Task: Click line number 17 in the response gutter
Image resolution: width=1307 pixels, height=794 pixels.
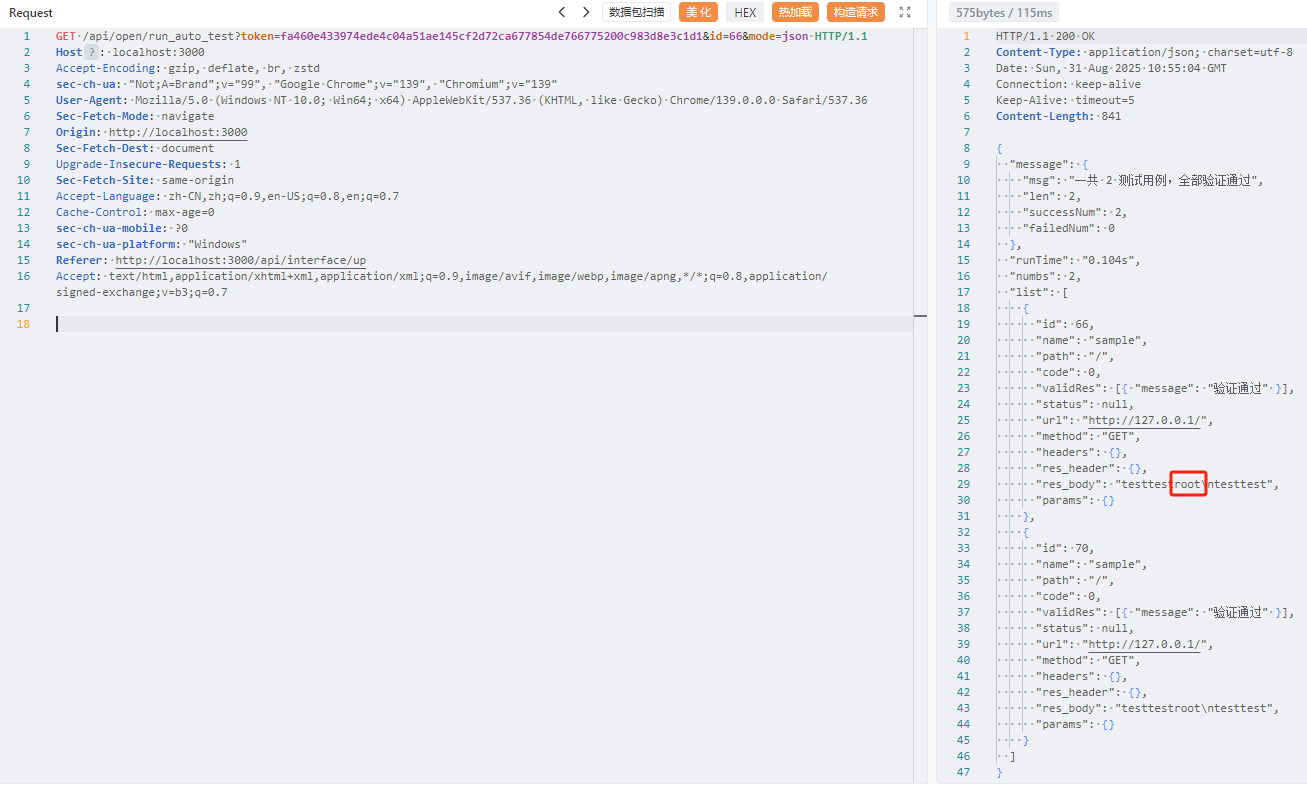Action: [x=964, y=292]
